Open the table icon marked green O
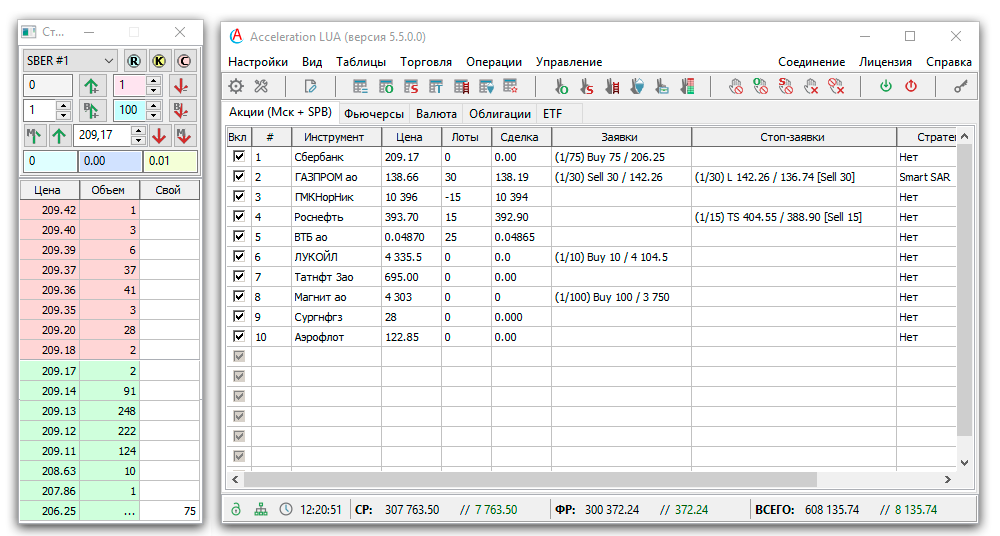1000x536 pixels. 386,86
